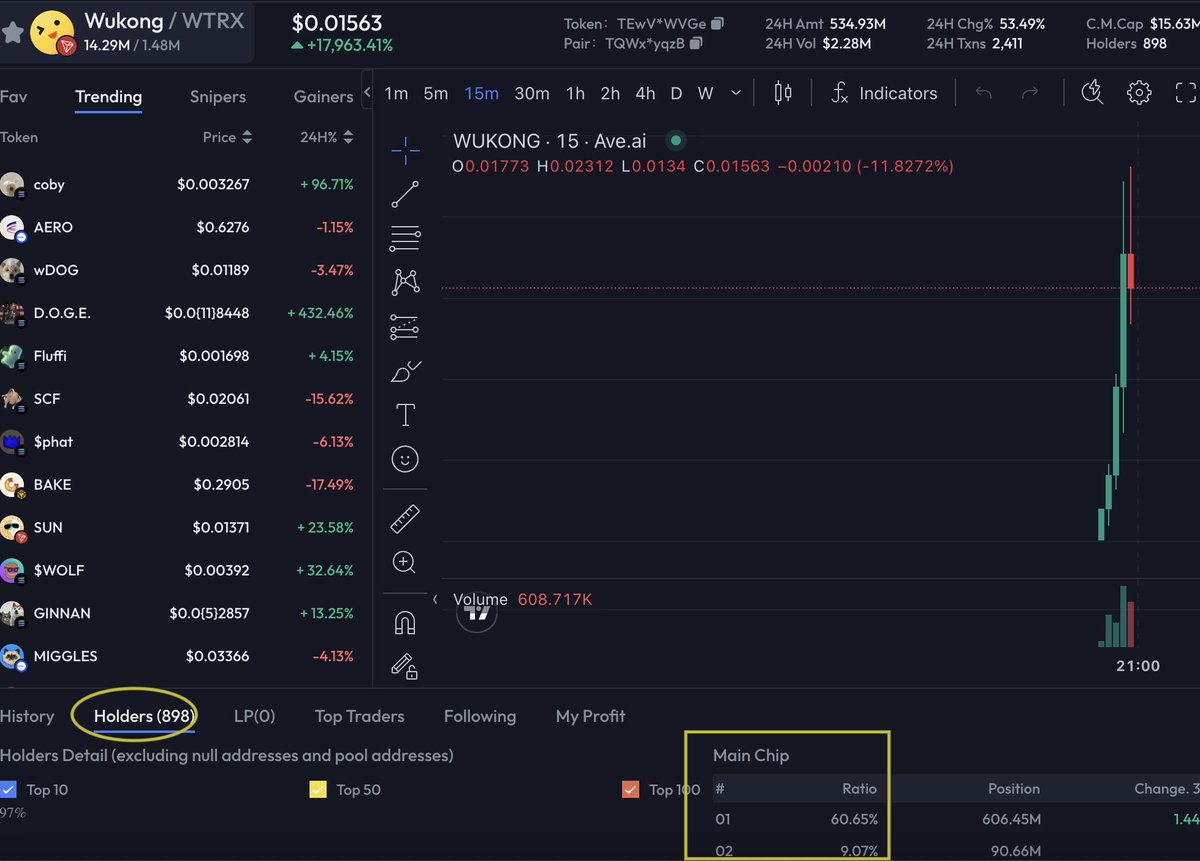The height and width of the screenshot is (861, 1200).
Task: Select 15m timeframe
Action: 481,93
